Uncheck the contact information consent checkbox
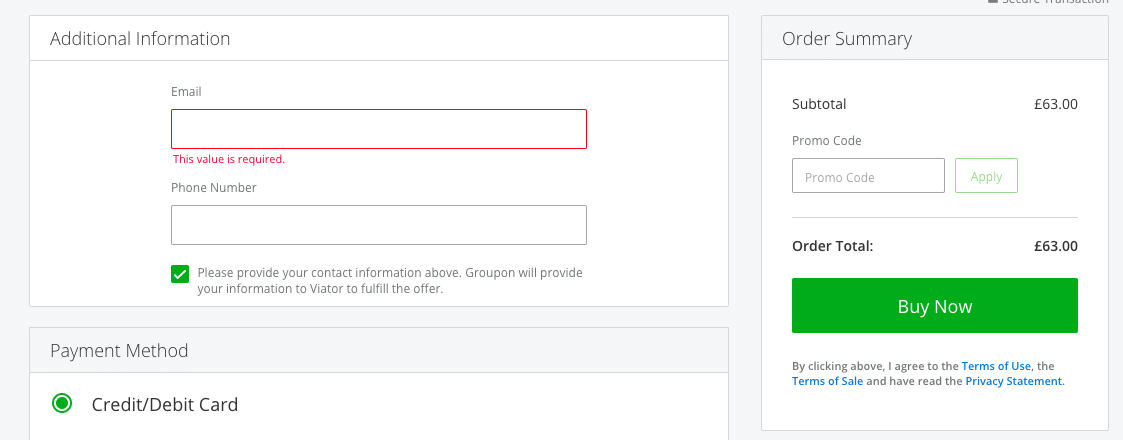 click(x=180, y=274)
